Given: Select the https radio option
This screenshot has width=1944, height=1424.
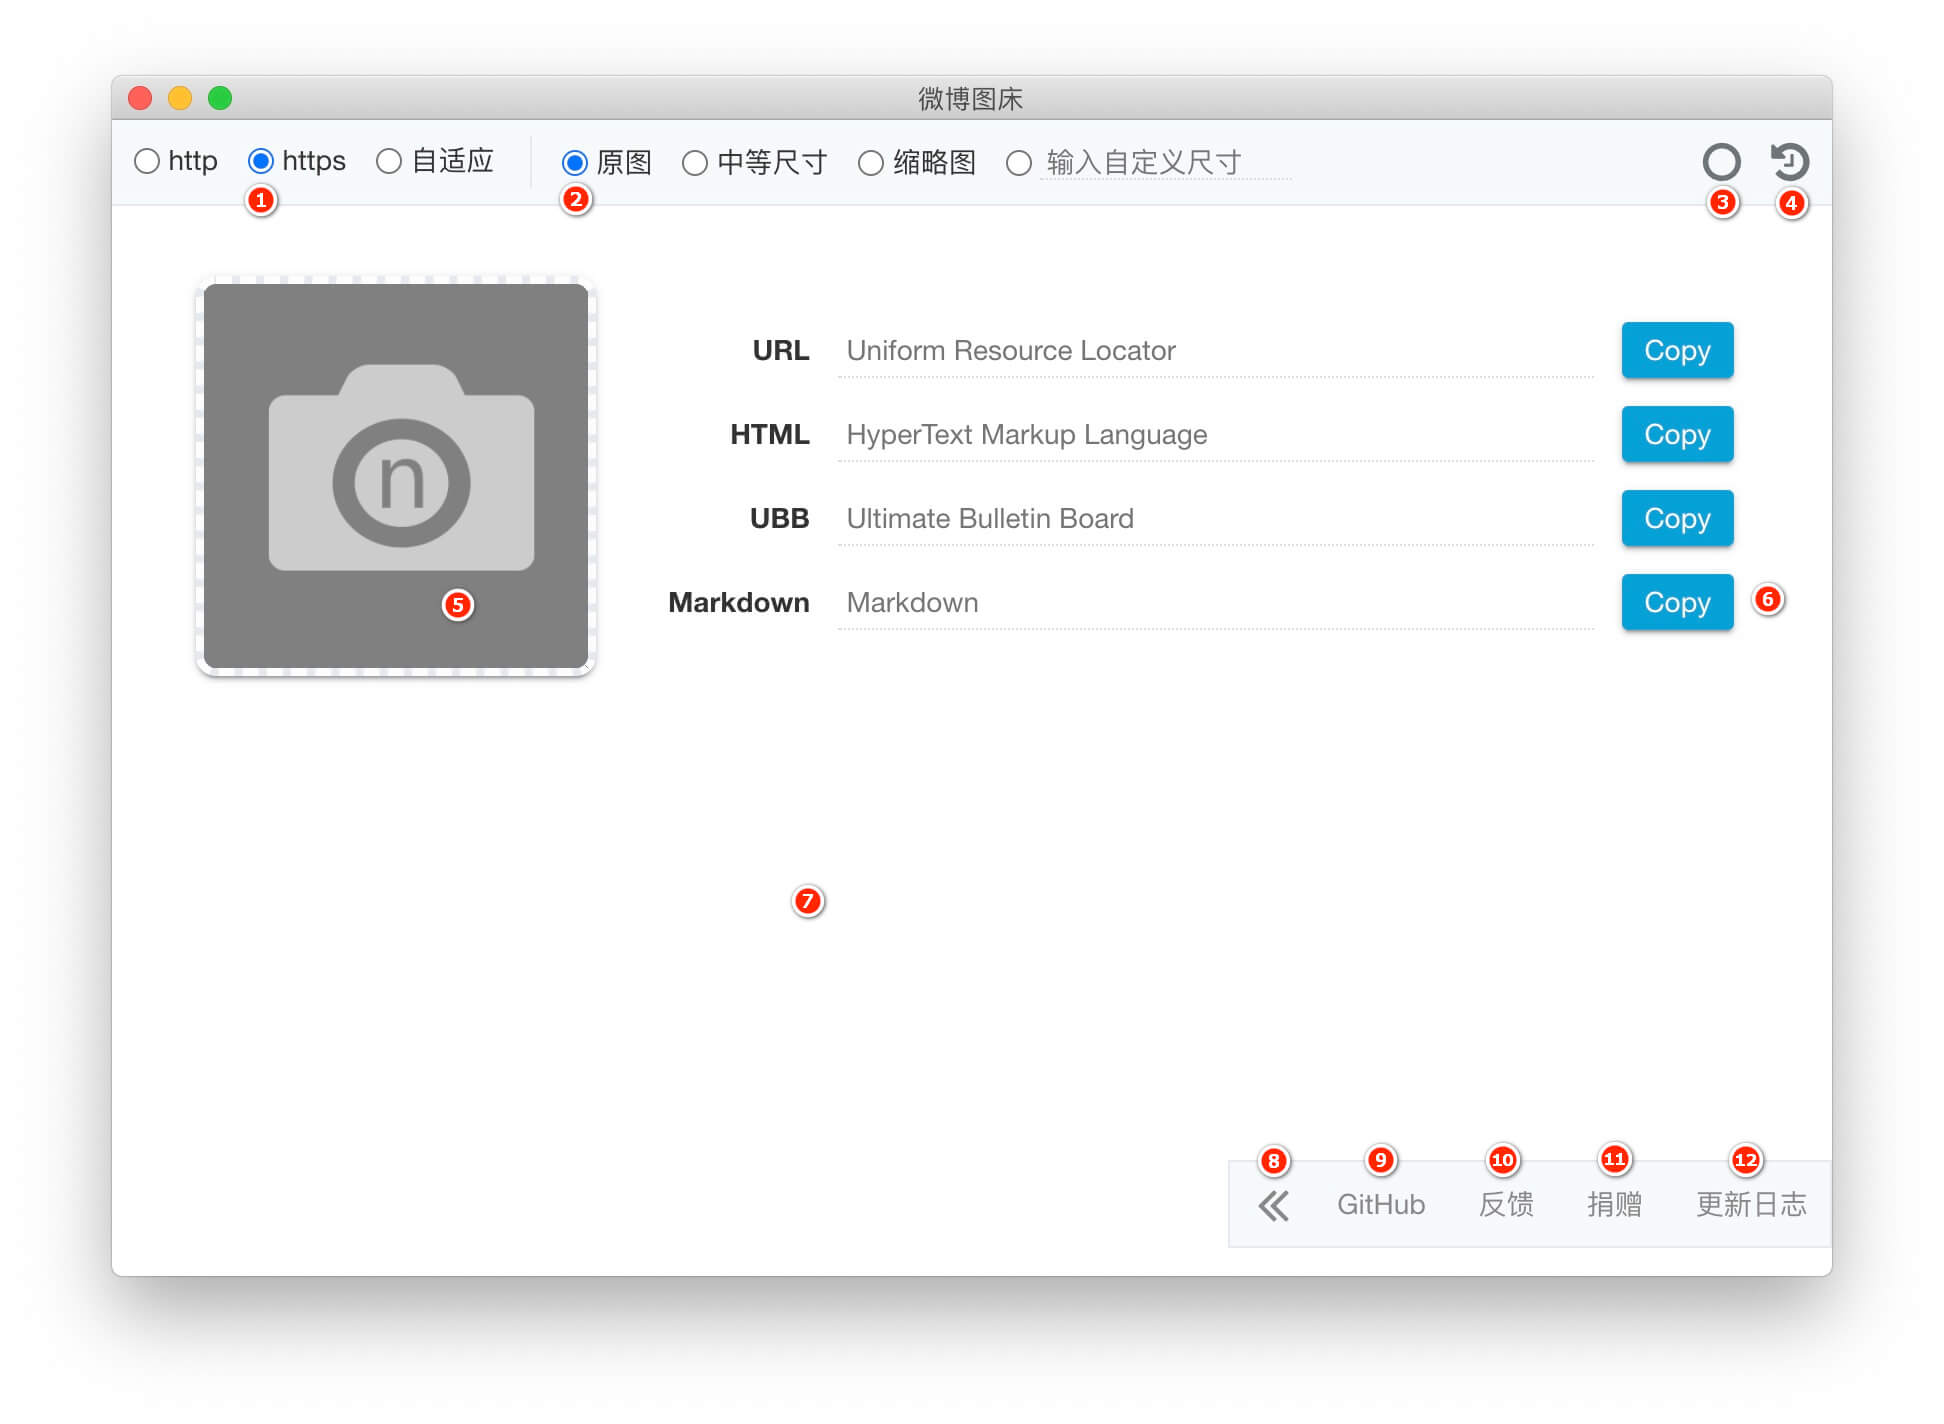Looking at the screenshot, I should point(261,162).
